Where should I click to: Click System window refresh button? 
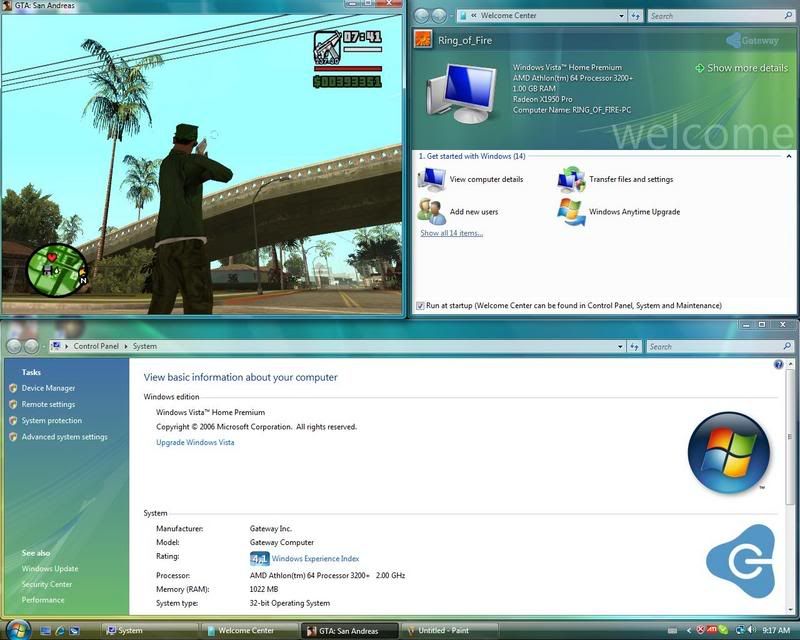[x=635, y=347]
